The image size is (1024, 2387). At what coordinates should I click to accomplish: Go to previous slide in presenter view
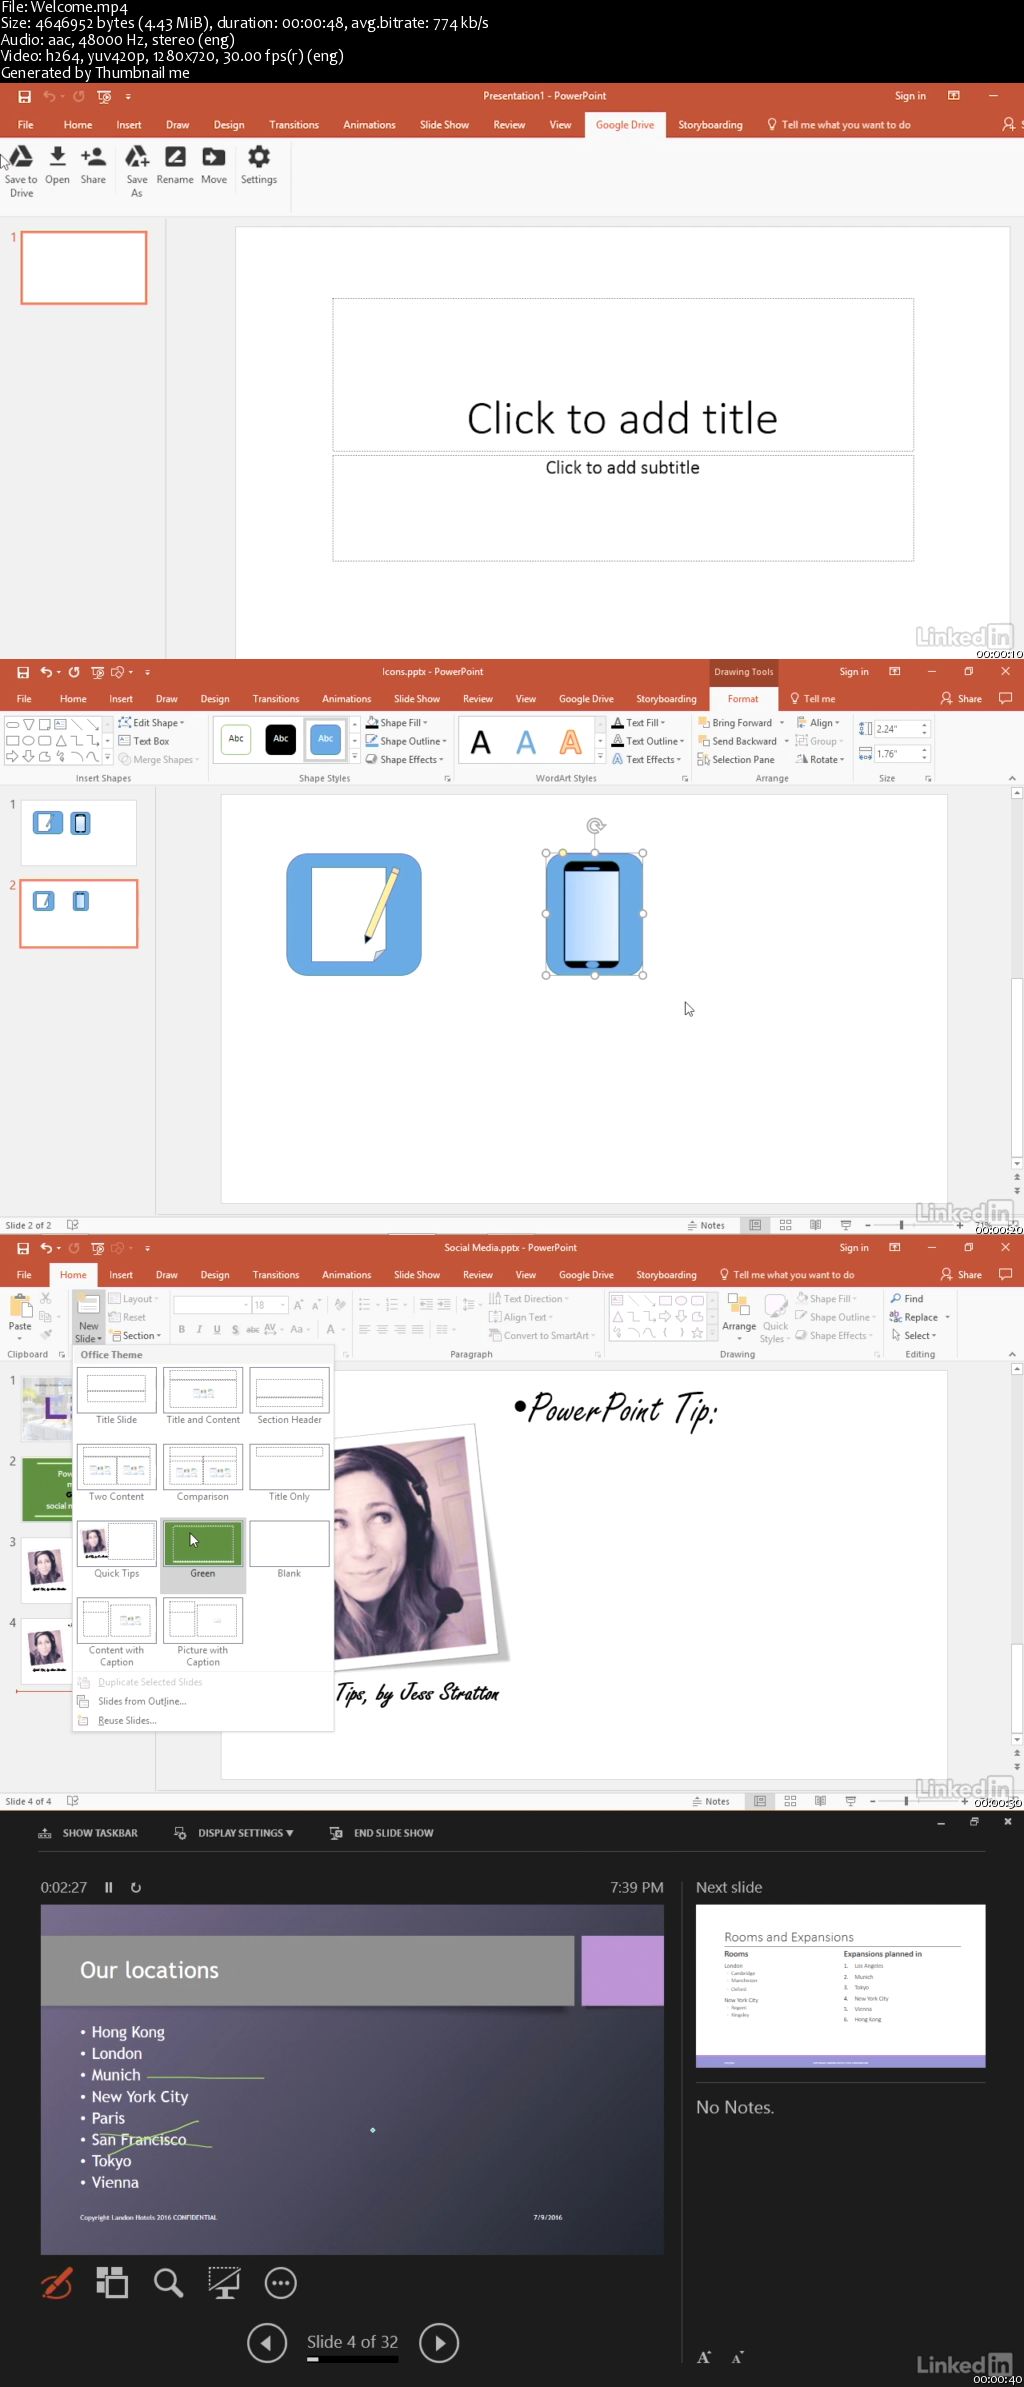tap(267, 2342)
